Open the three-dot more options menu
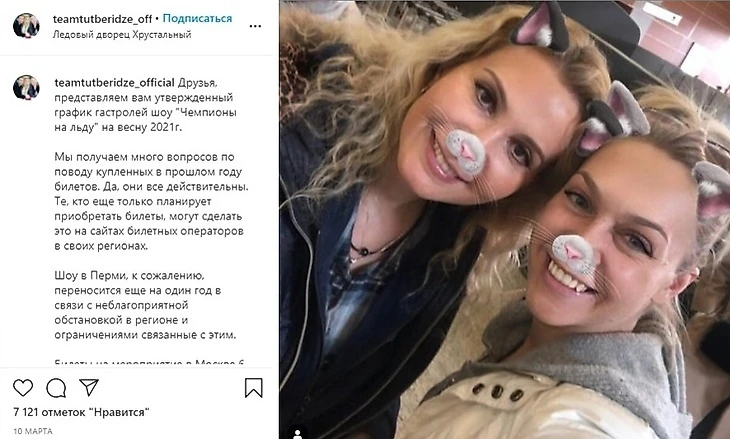 255,26
